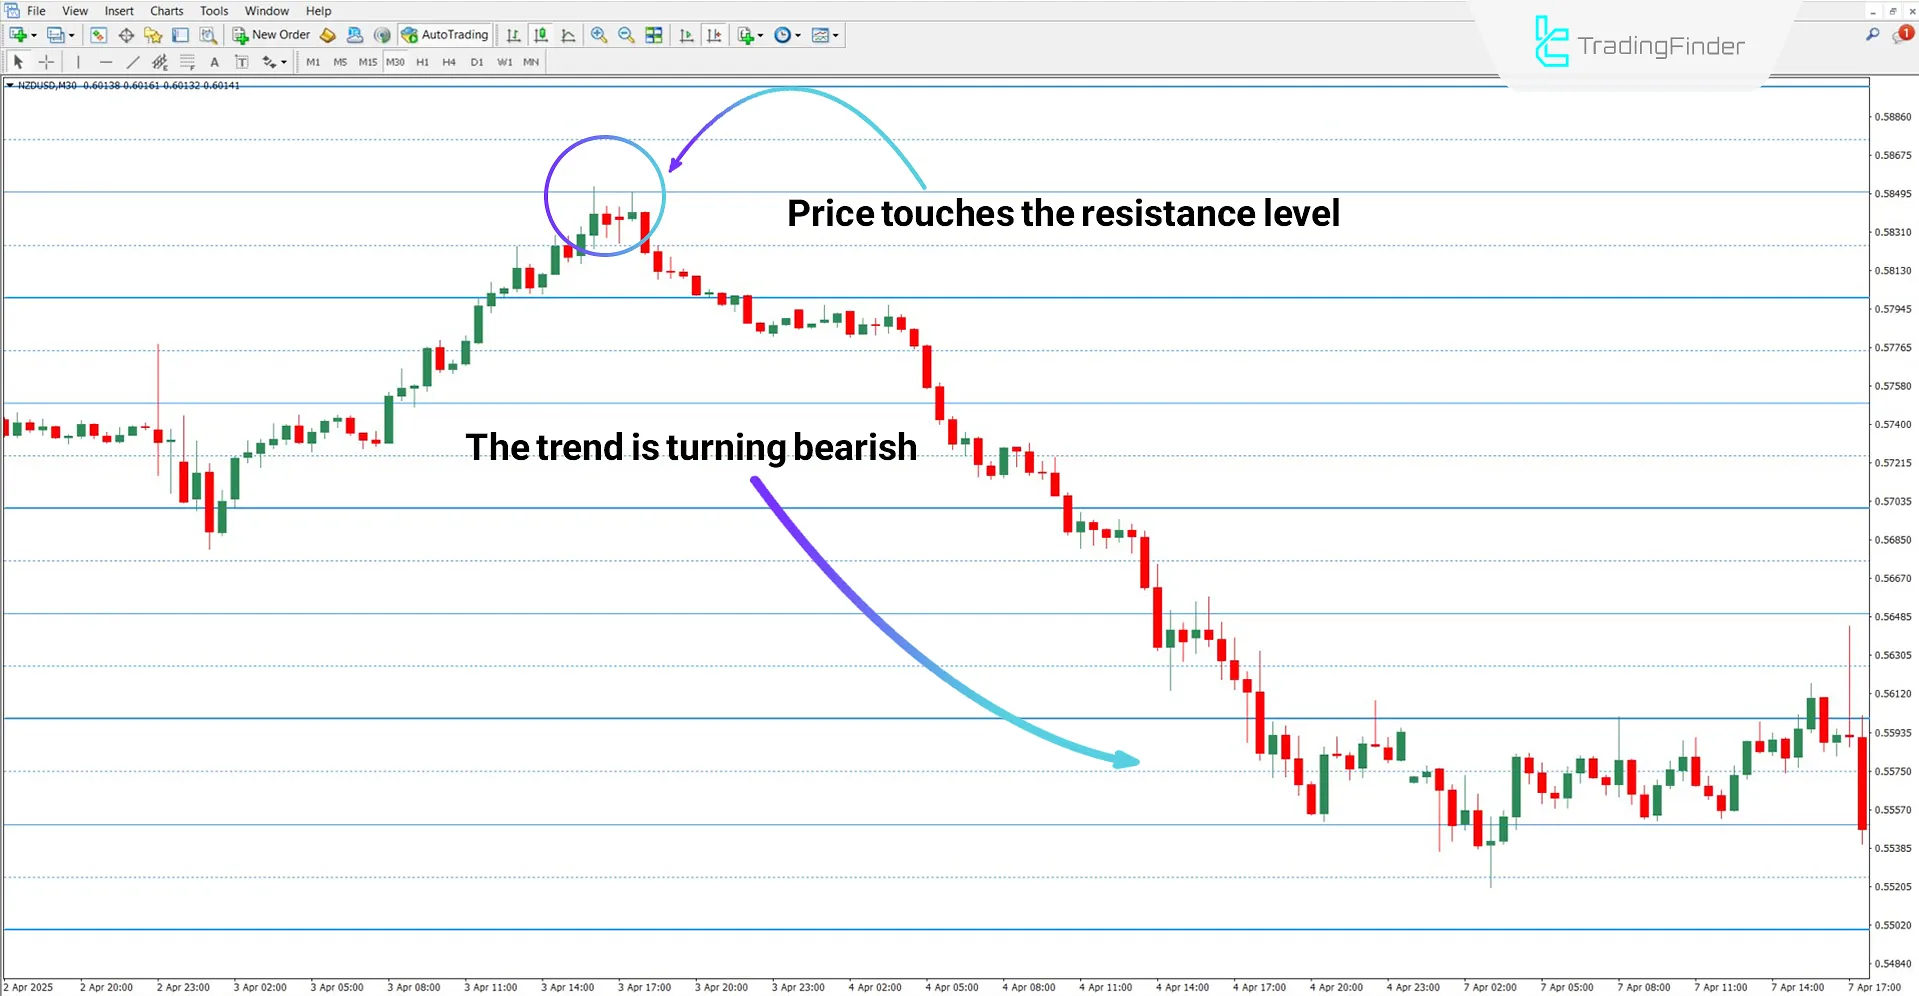Open the Charts menu
1919x996 pixels.
pyautogui.click(x=167, y=11)
